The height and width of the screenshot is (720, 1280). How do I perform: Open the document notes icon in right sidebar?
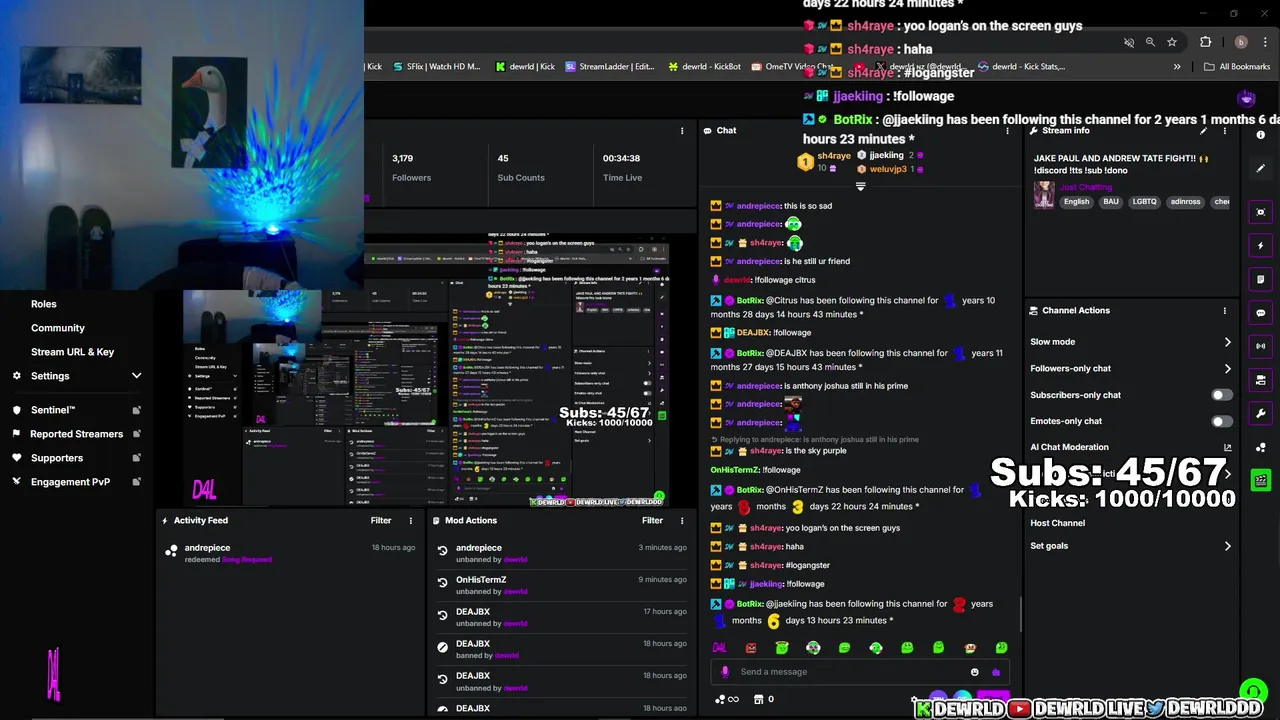(1260, 279)
